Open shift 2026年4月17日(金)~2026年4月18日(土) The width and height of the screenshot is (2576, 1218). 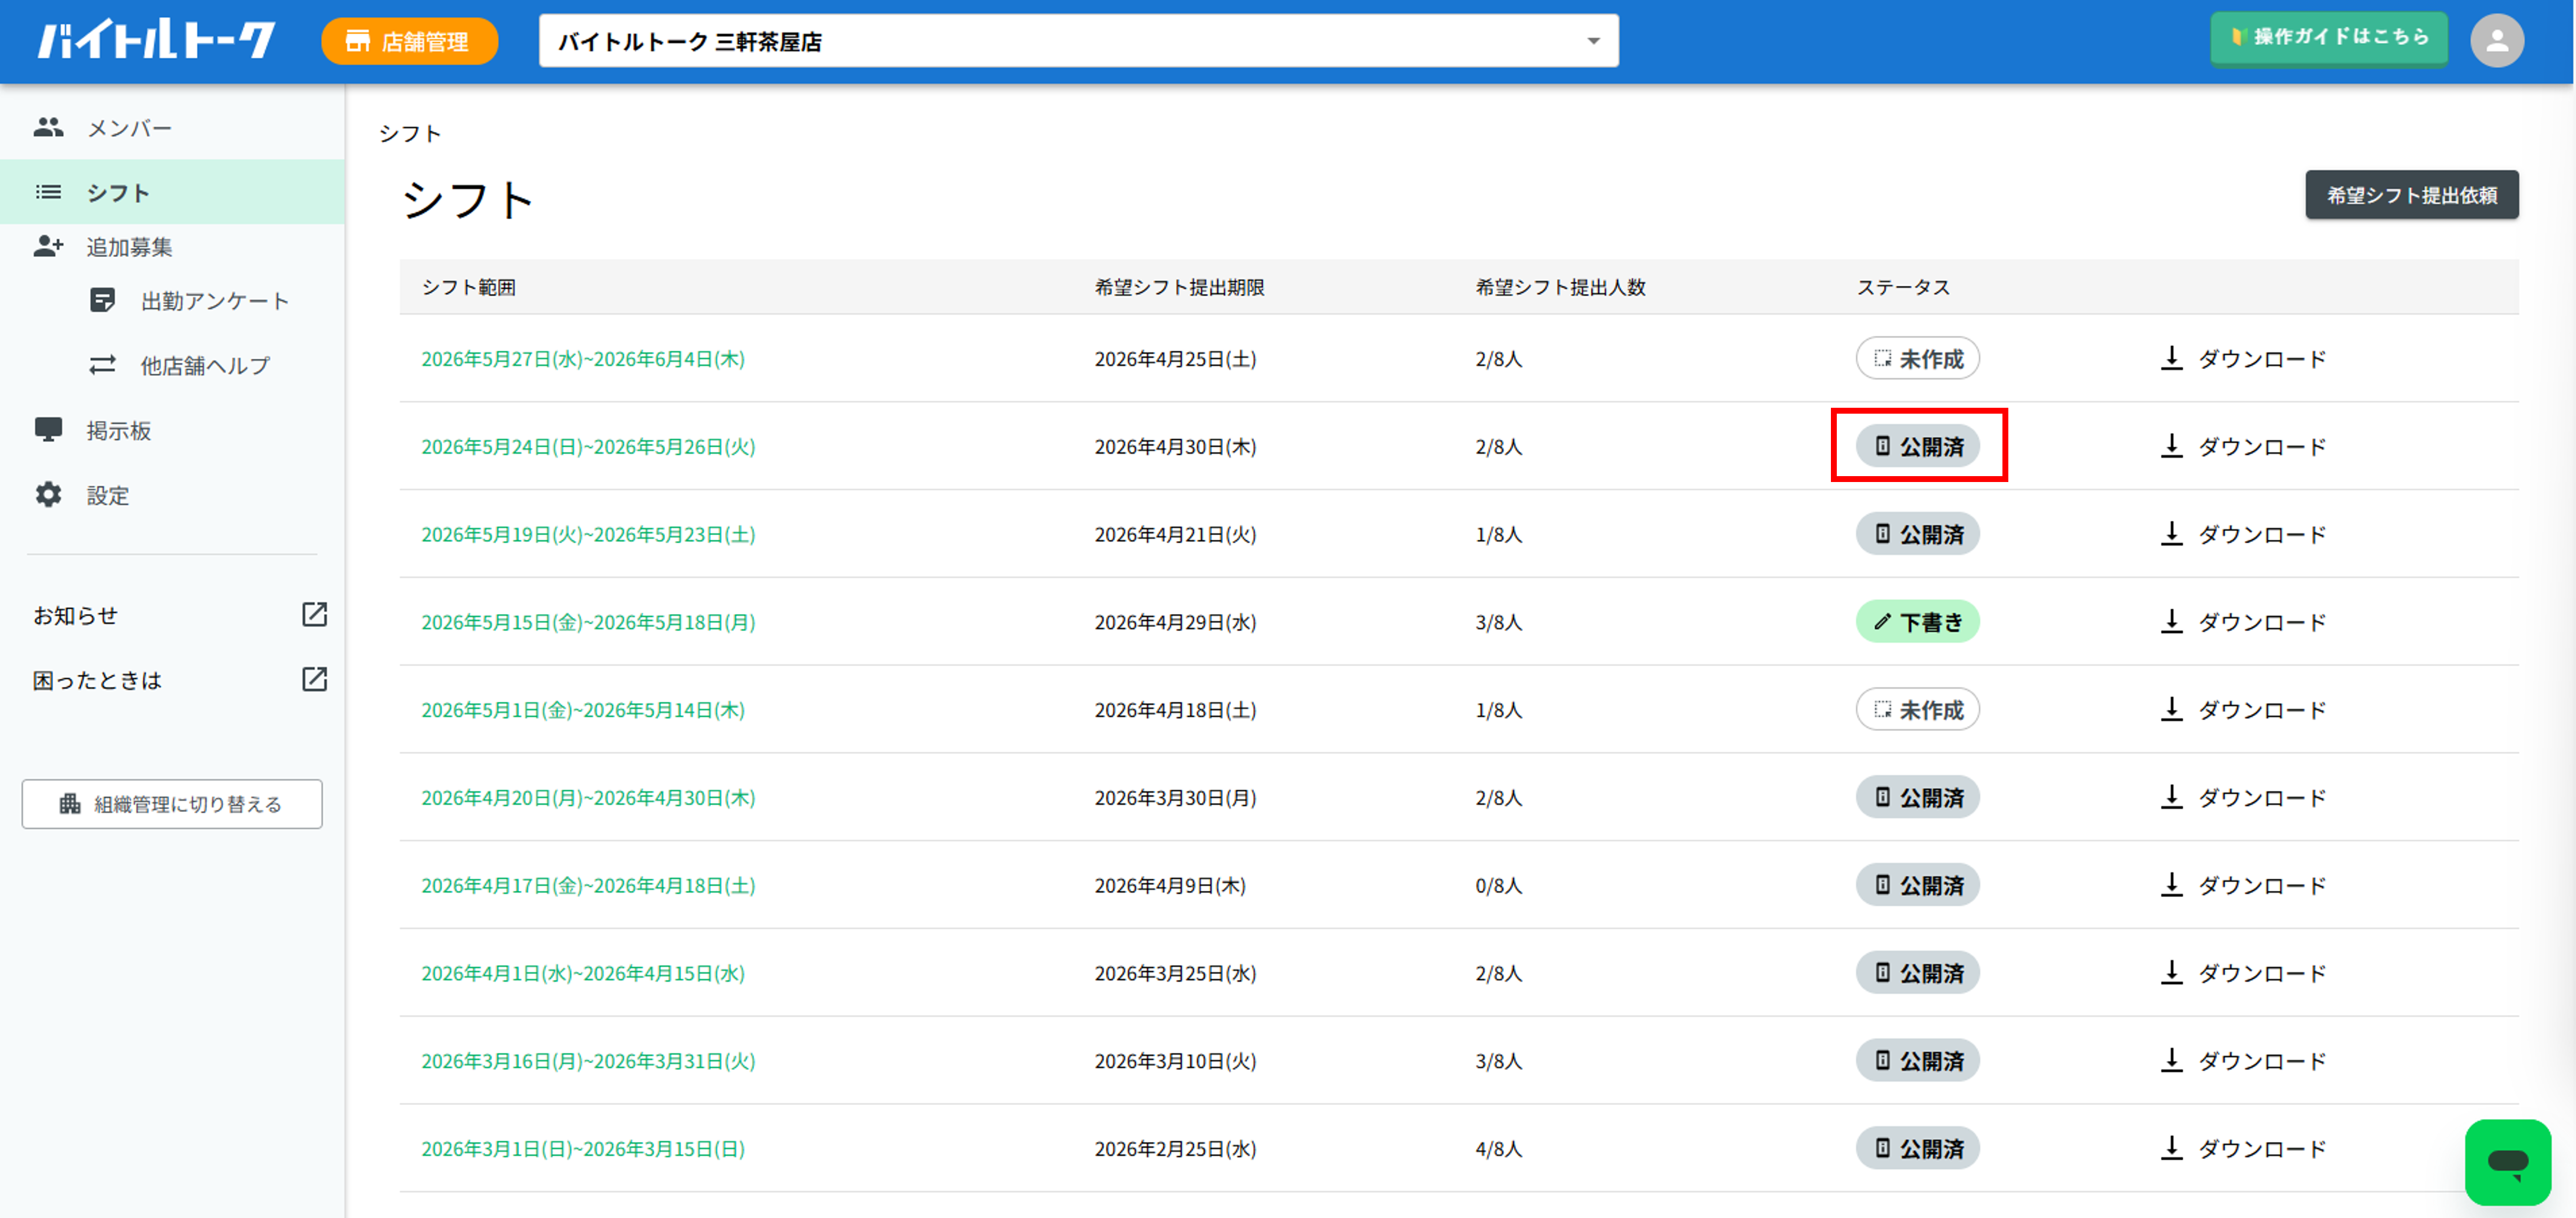click(588, 886)
